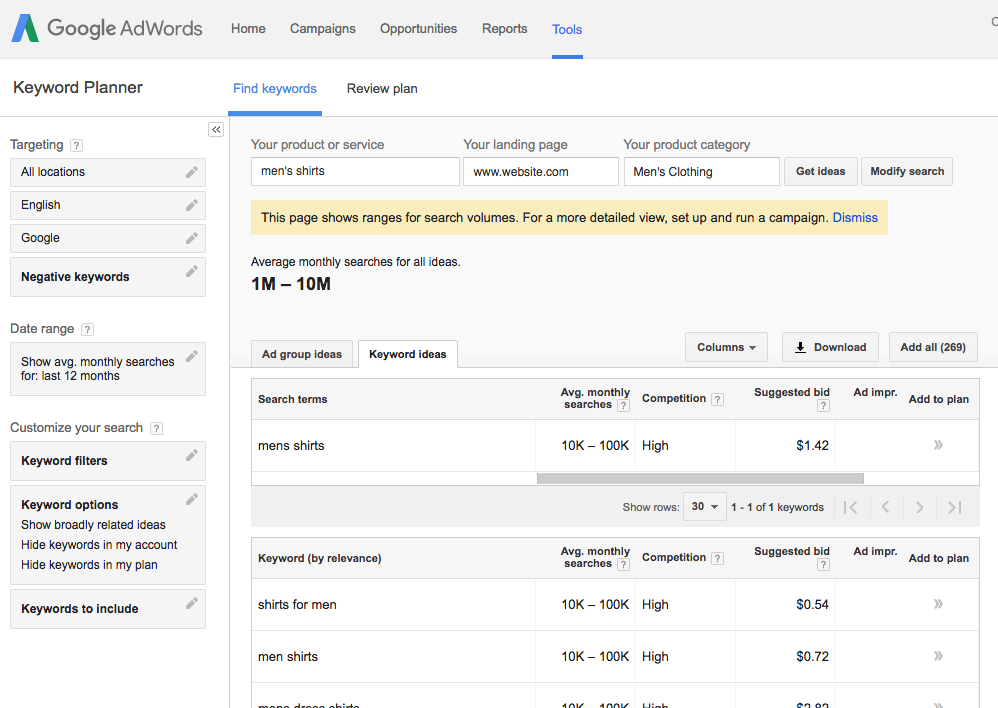Open Competition help icon in Keyword table

[x=717, y=558]
